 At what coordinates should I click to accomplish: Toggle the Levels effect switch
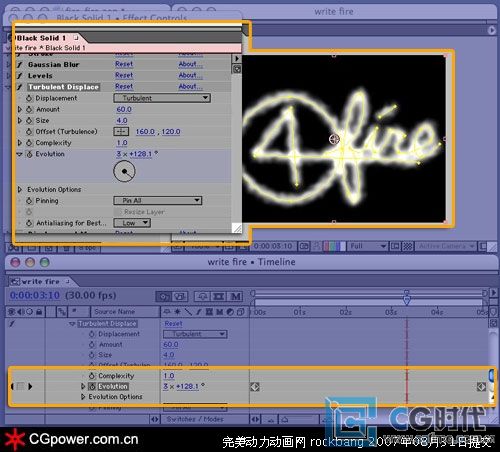point(20,76)
